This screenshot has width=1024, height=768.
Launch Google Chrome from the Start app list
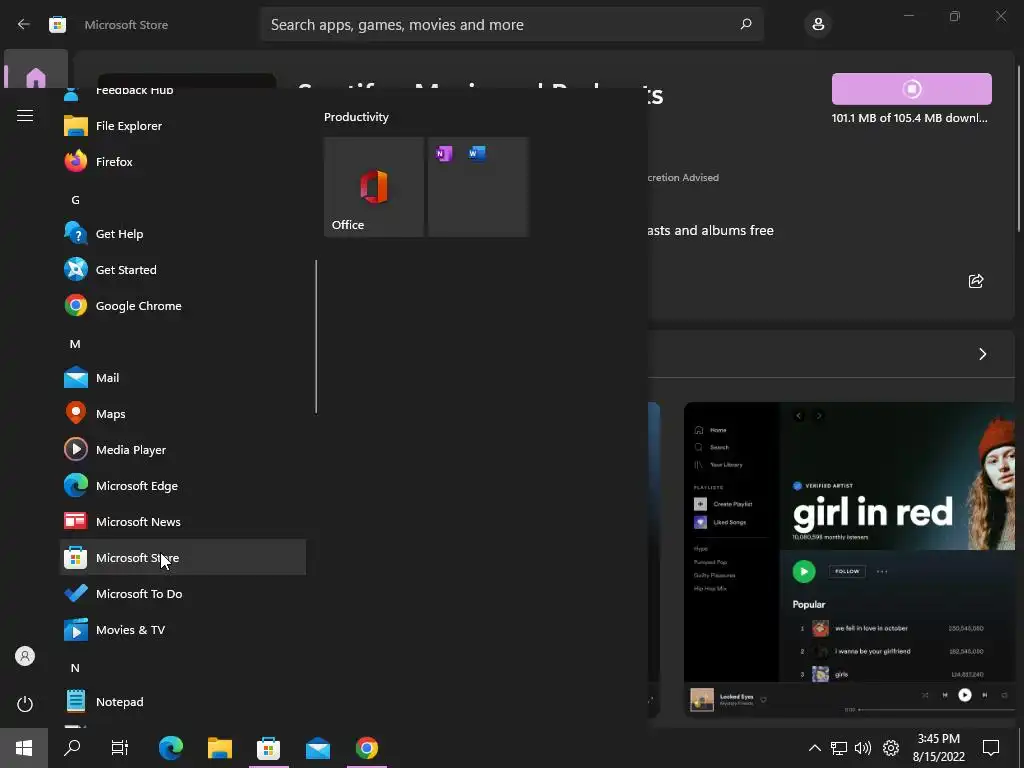tap(183, 306)
